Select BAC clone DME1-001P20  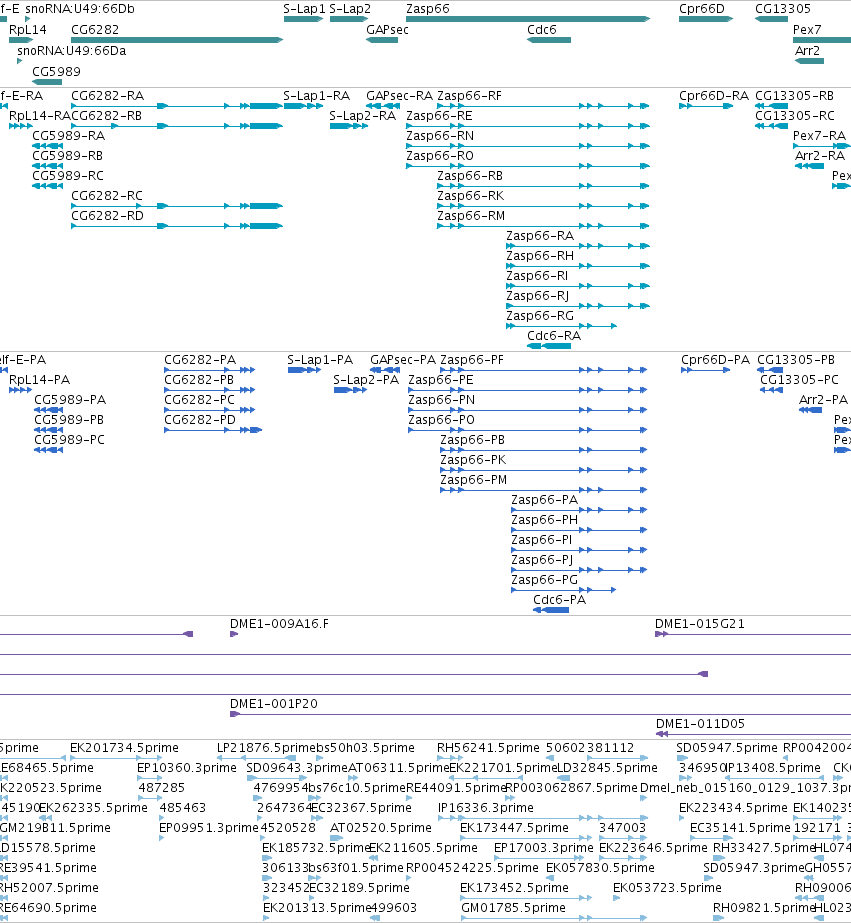click(x=540, y=714)
